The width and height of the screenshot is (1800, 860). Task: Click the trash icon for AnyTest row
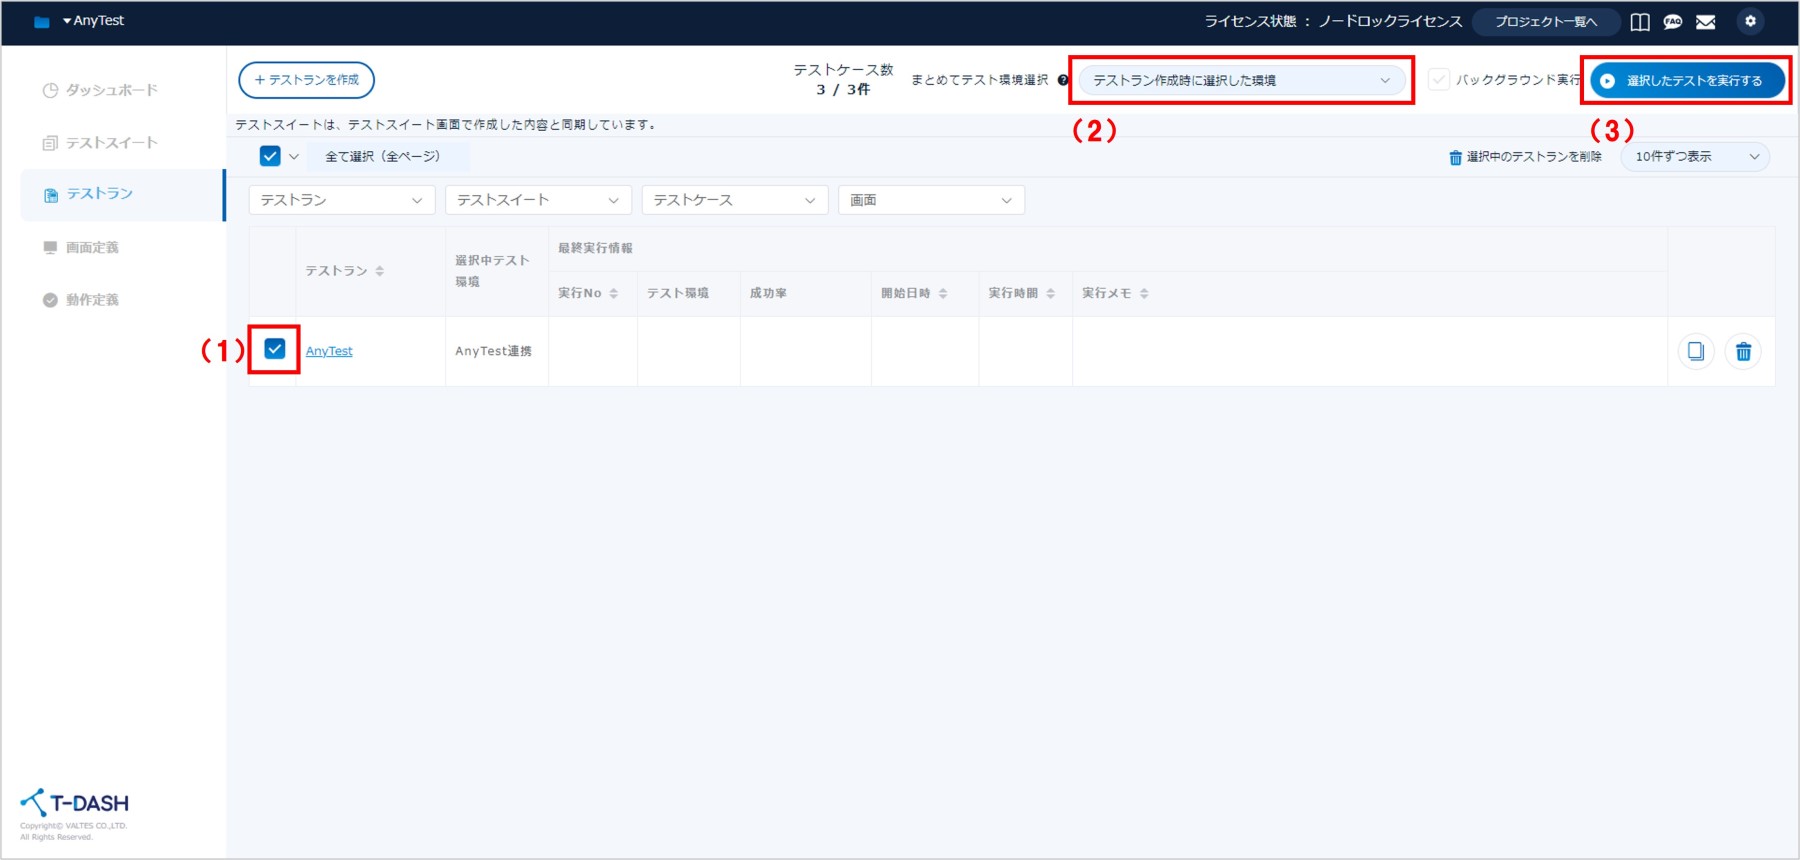point(1743,351)
